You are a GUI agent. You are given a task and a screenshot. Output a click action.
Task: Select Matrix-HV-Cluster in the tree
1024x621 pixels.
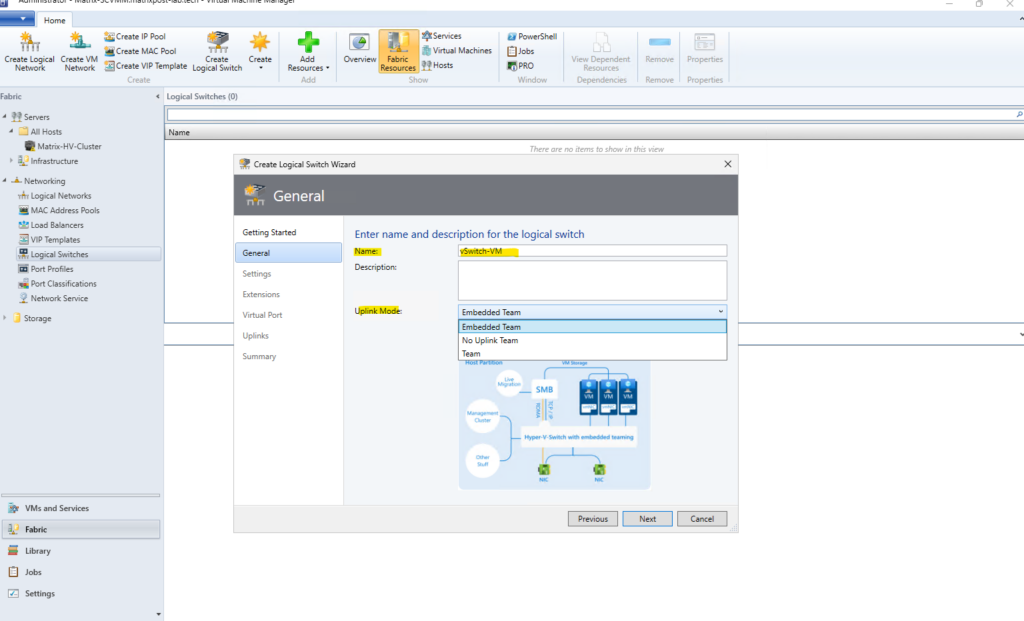(x=63, y=146)
